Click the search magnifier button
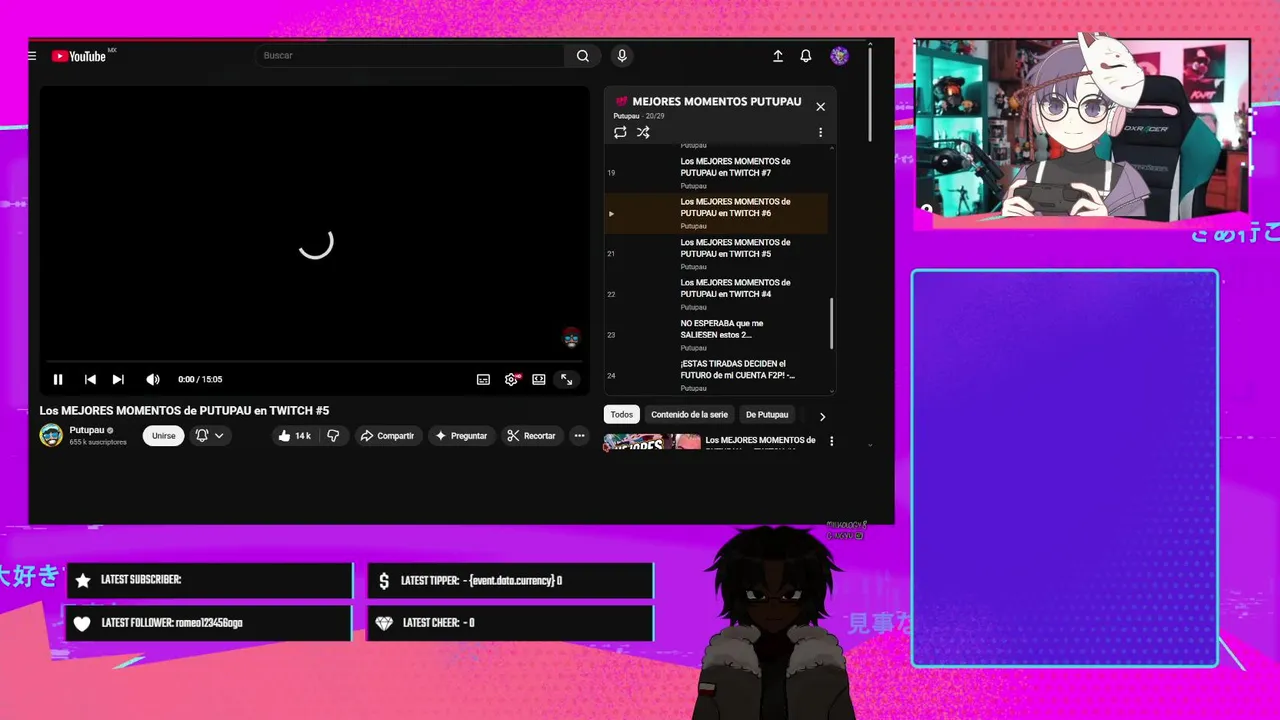The image size is (1280, 720). click(x=583, y=56)
